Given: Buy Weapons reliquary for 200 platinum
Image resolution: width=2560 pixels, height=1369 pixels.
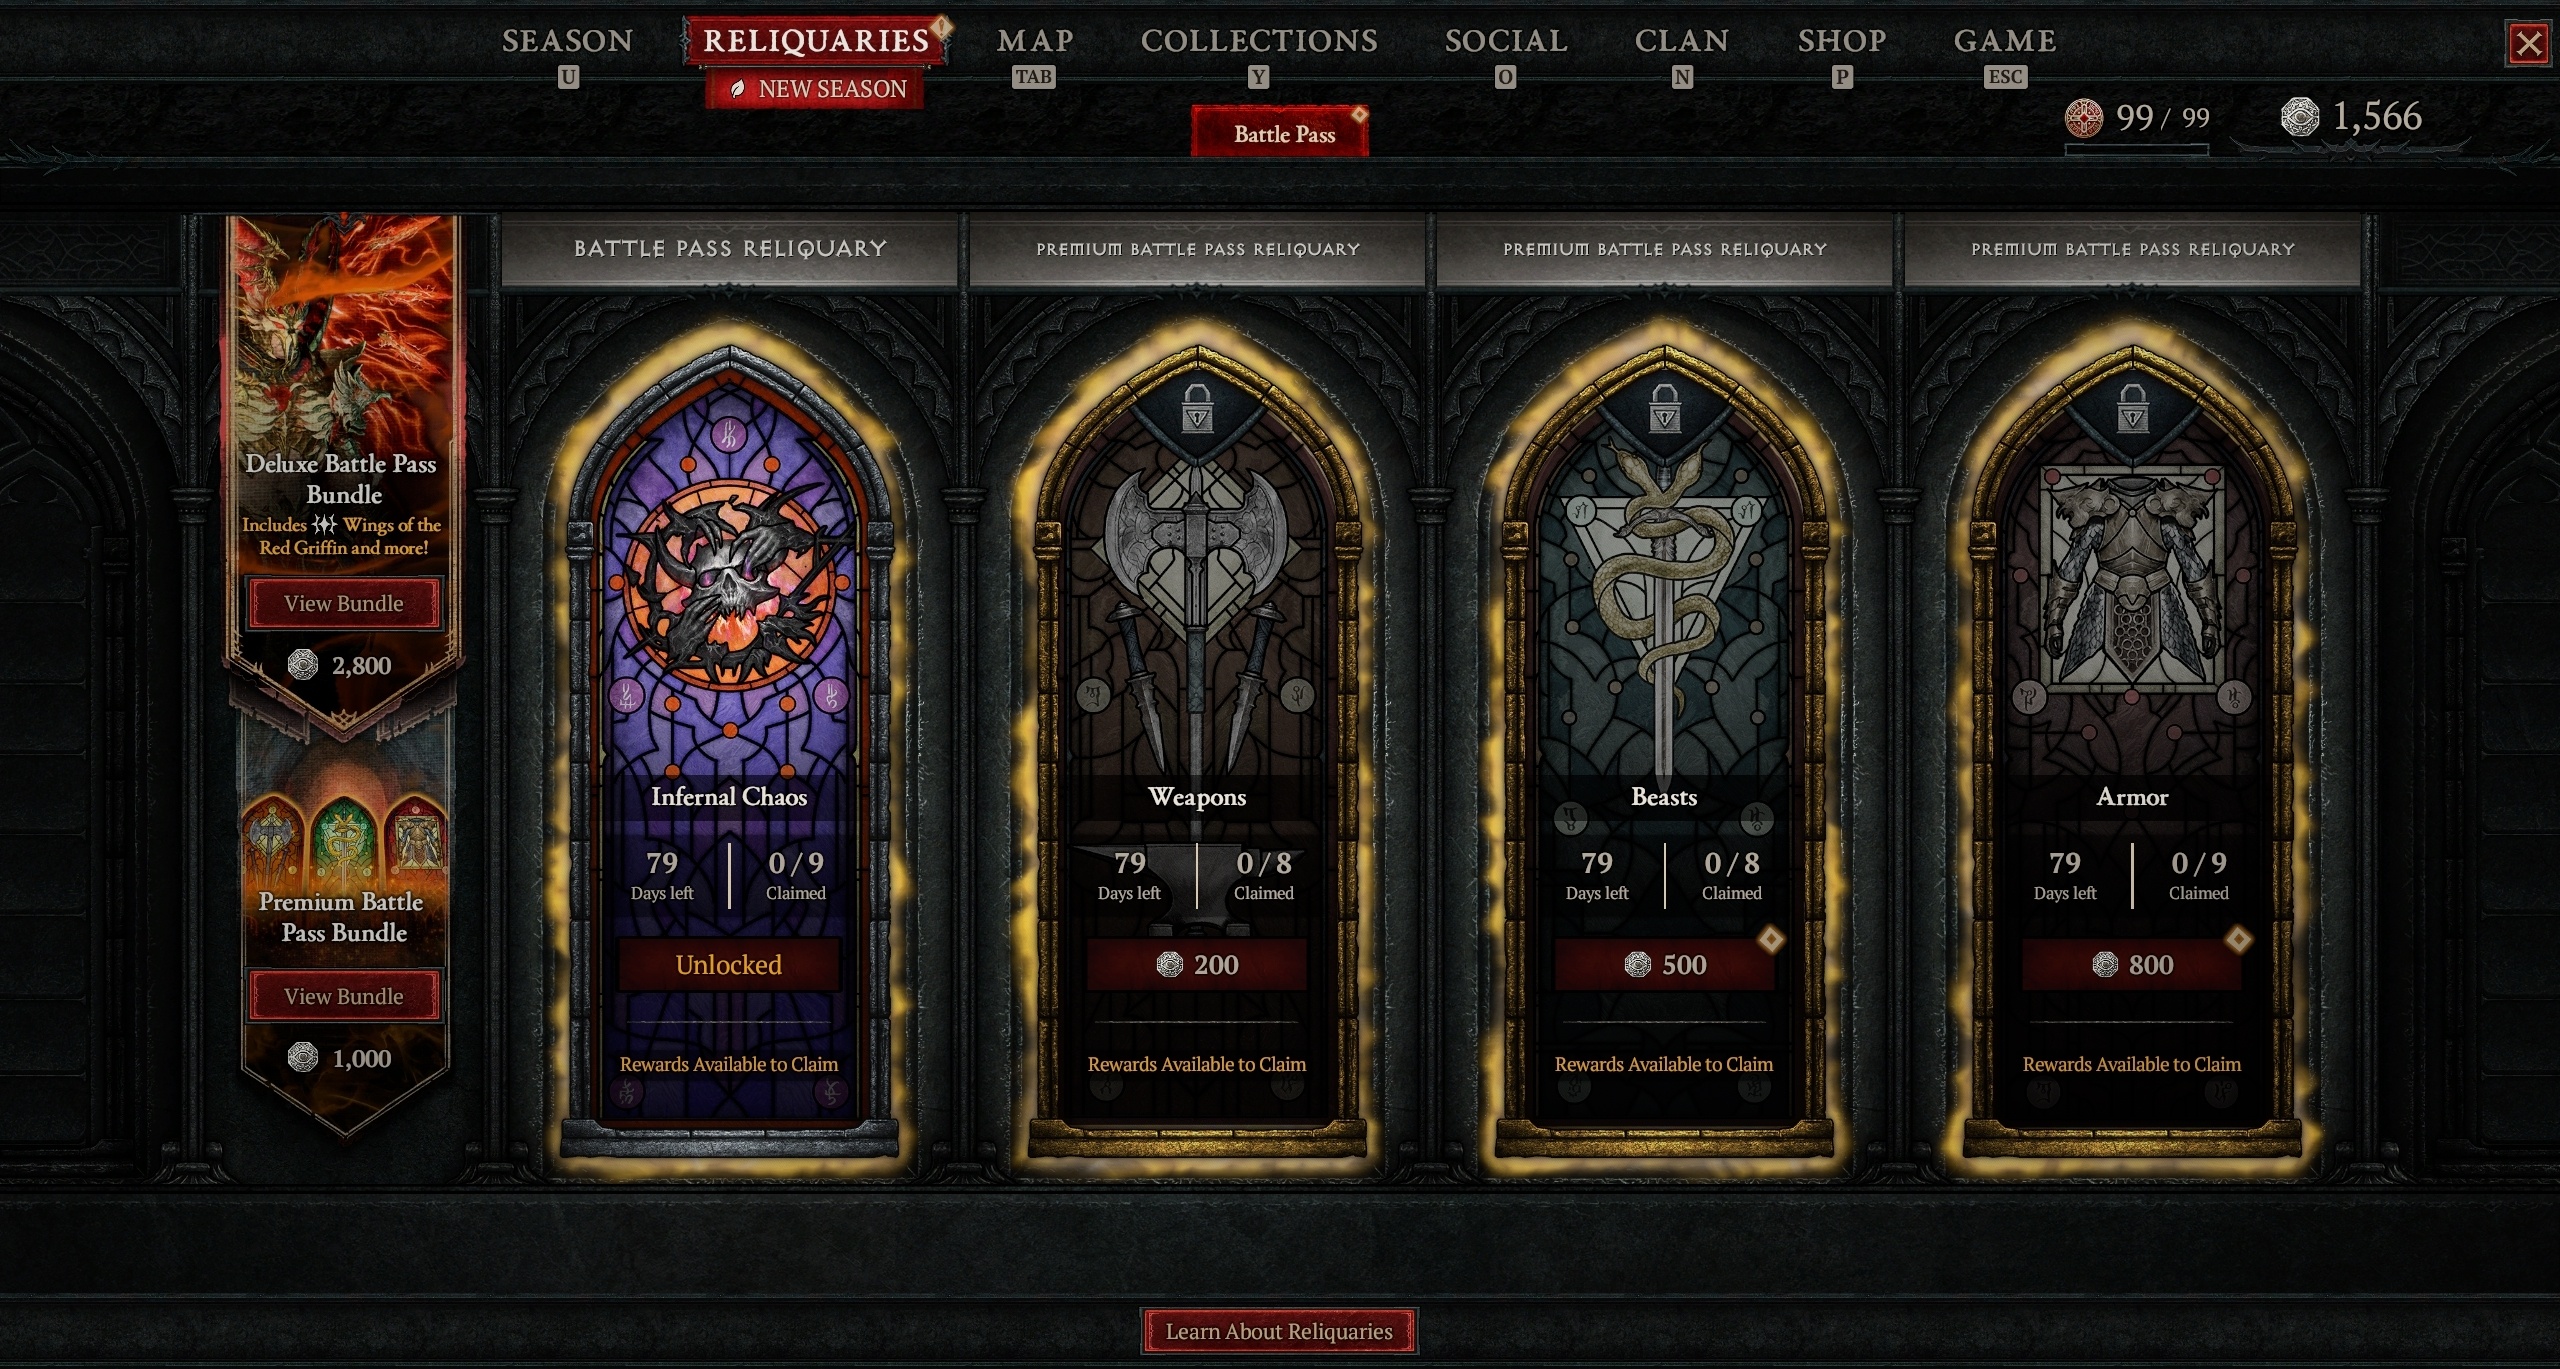Looking at the screenshot, I should 1197,964.
